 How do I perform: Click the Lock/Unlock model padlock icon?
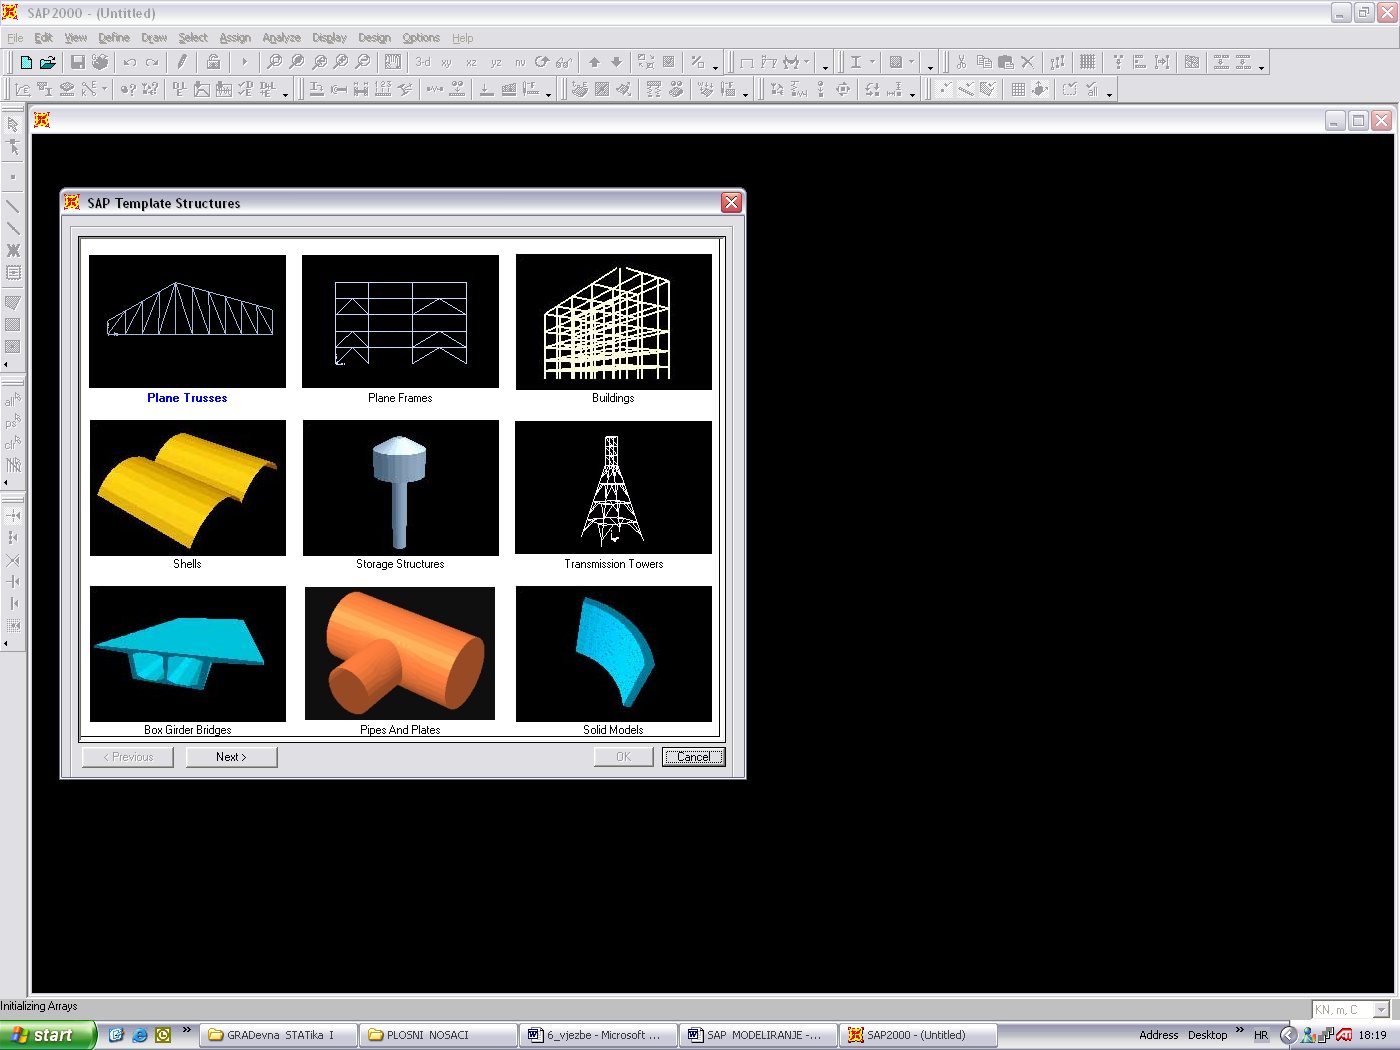pos(213,62)
